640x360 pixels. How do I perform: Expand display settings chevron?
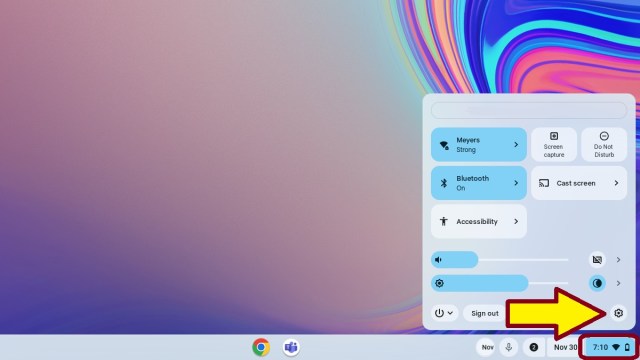pos(618,283)
